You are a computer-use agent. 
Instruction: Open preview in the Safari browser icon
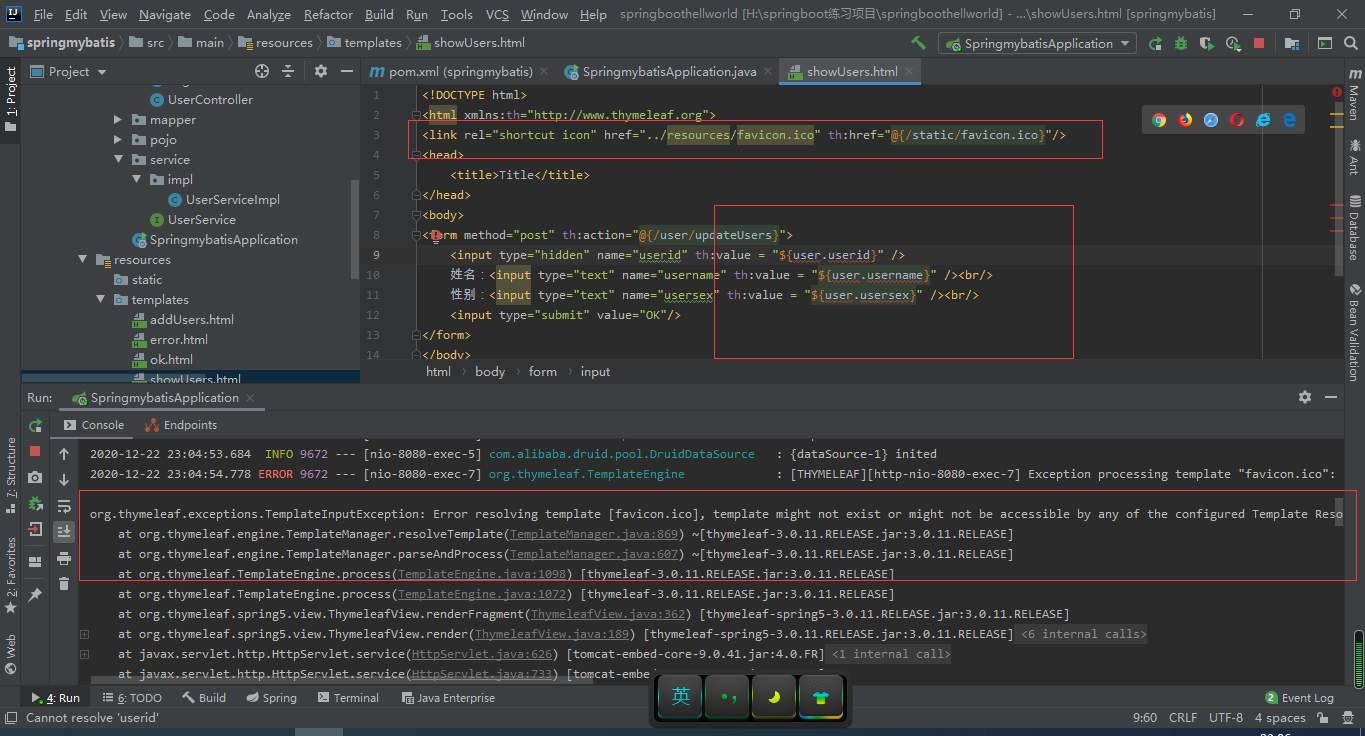[1211, 120]
